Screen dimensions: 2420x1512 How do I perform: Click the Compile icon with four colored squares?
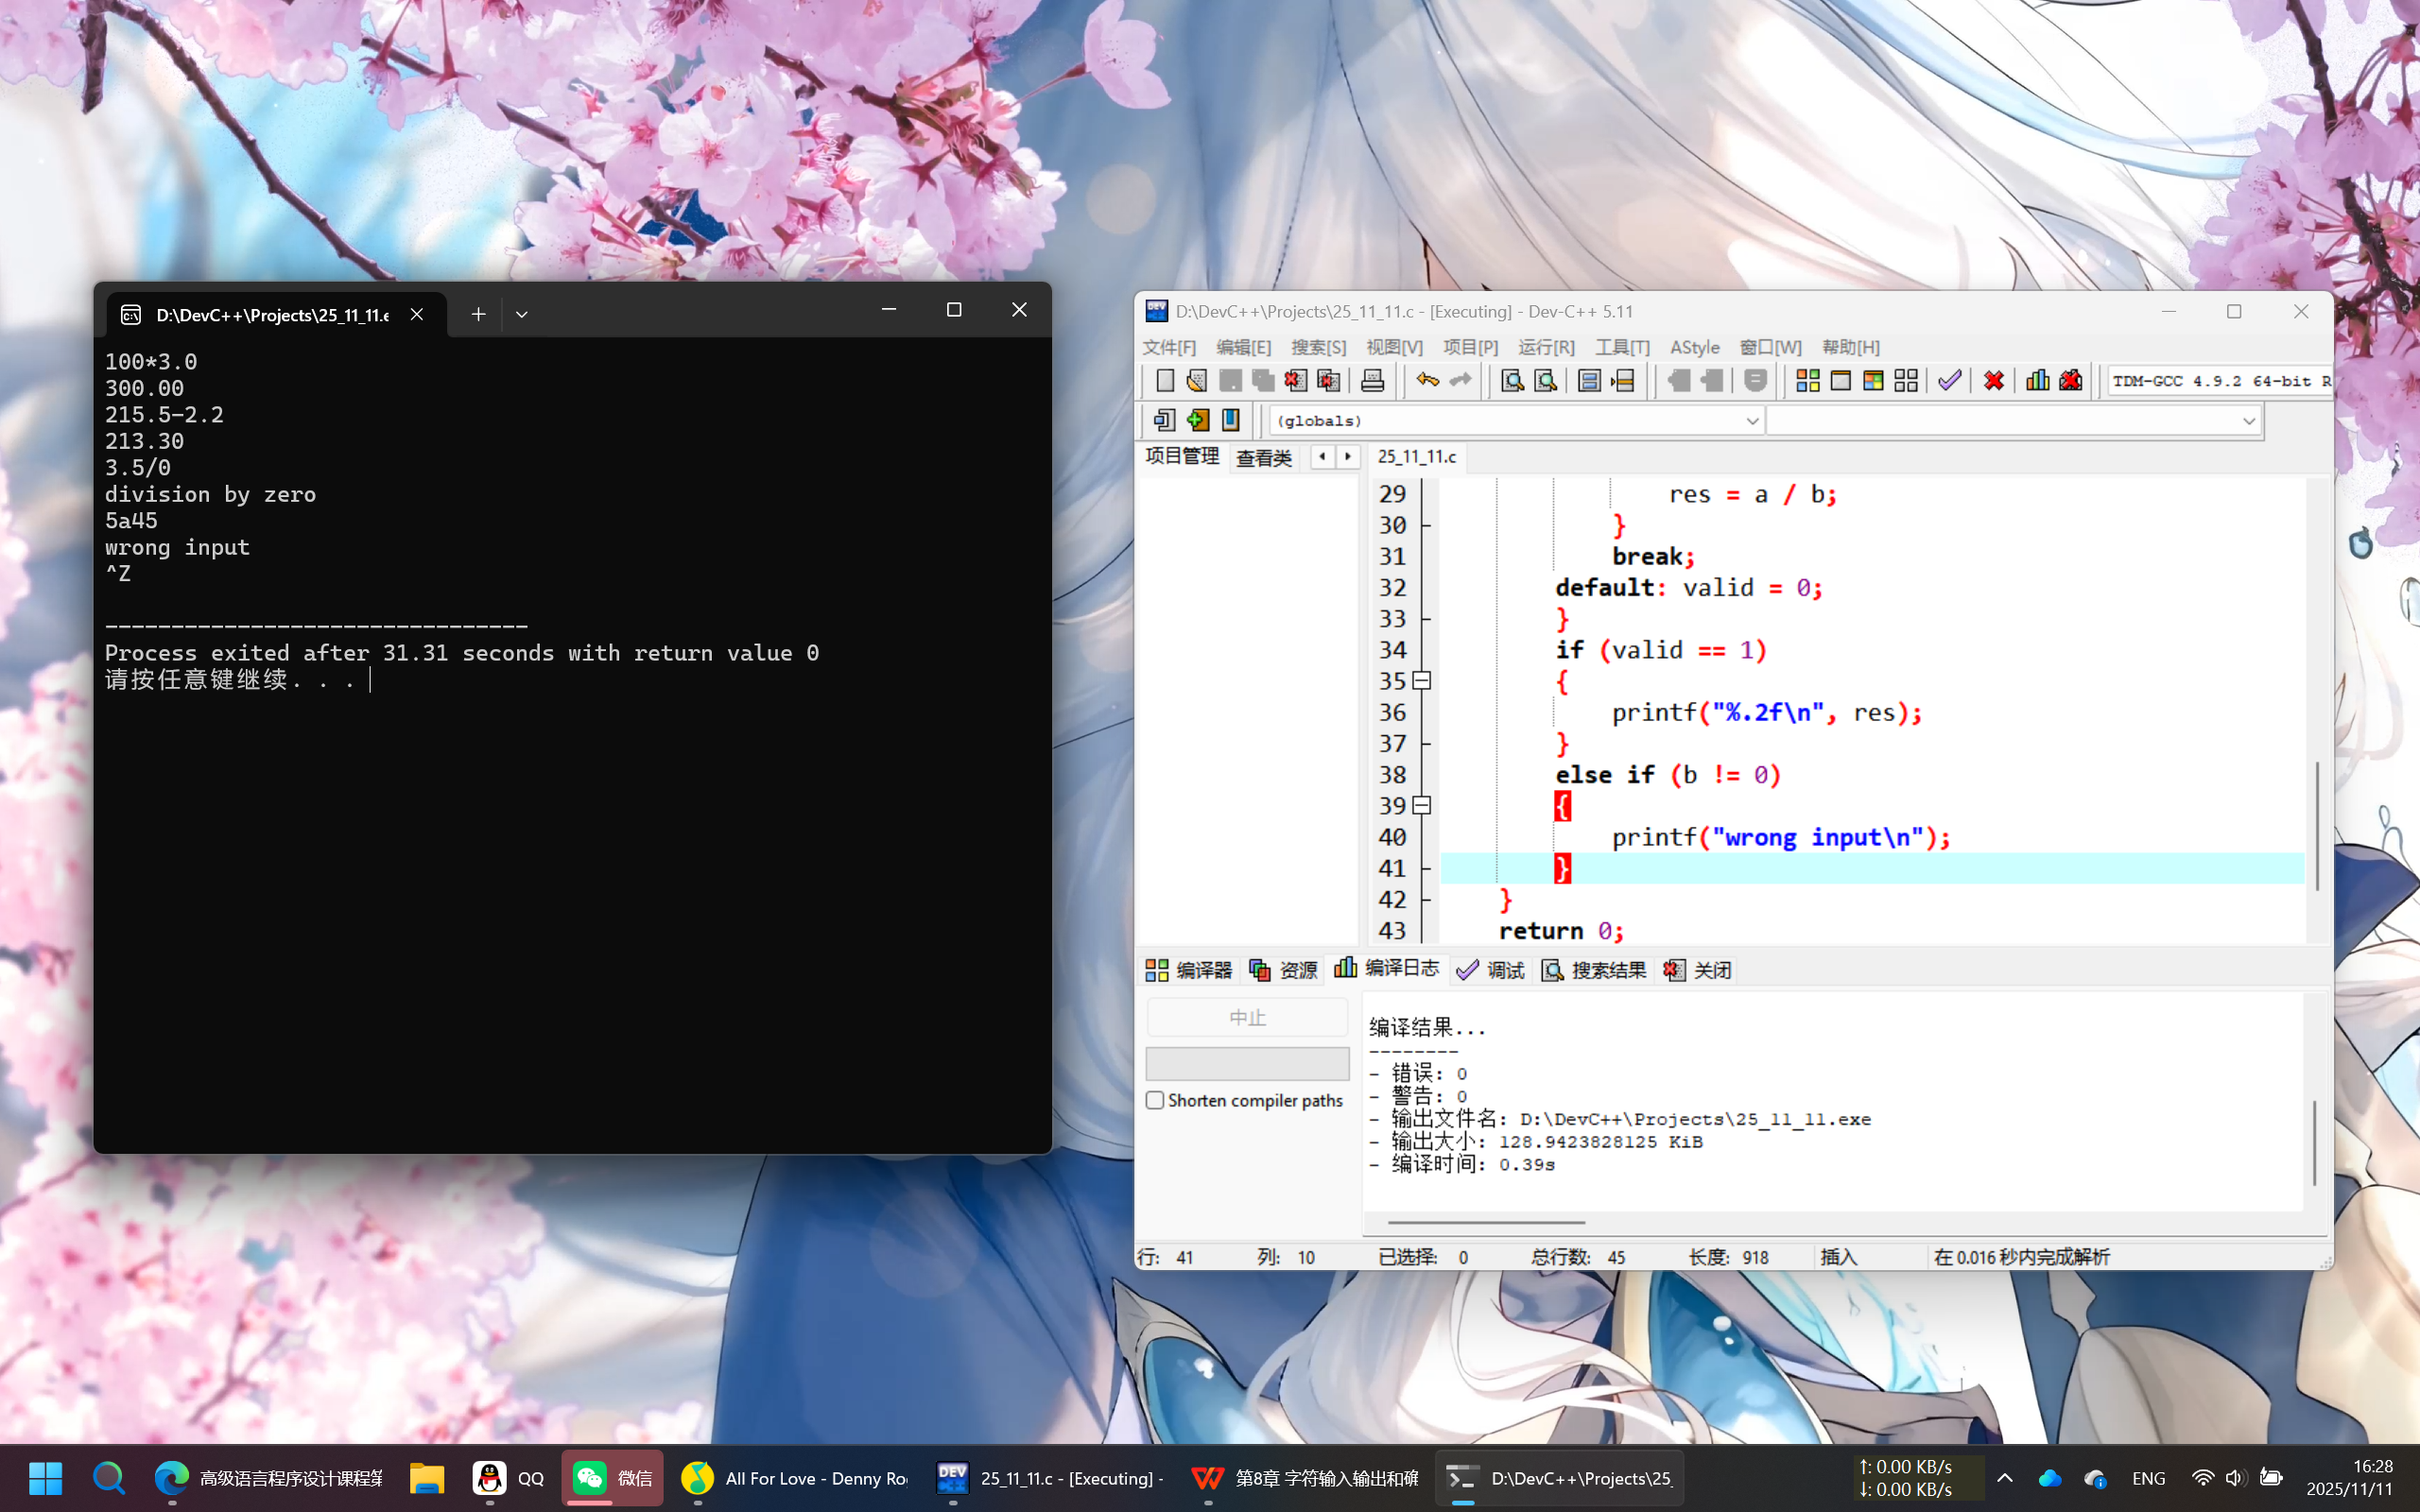pyautogui.click(x=1807, y=381)
